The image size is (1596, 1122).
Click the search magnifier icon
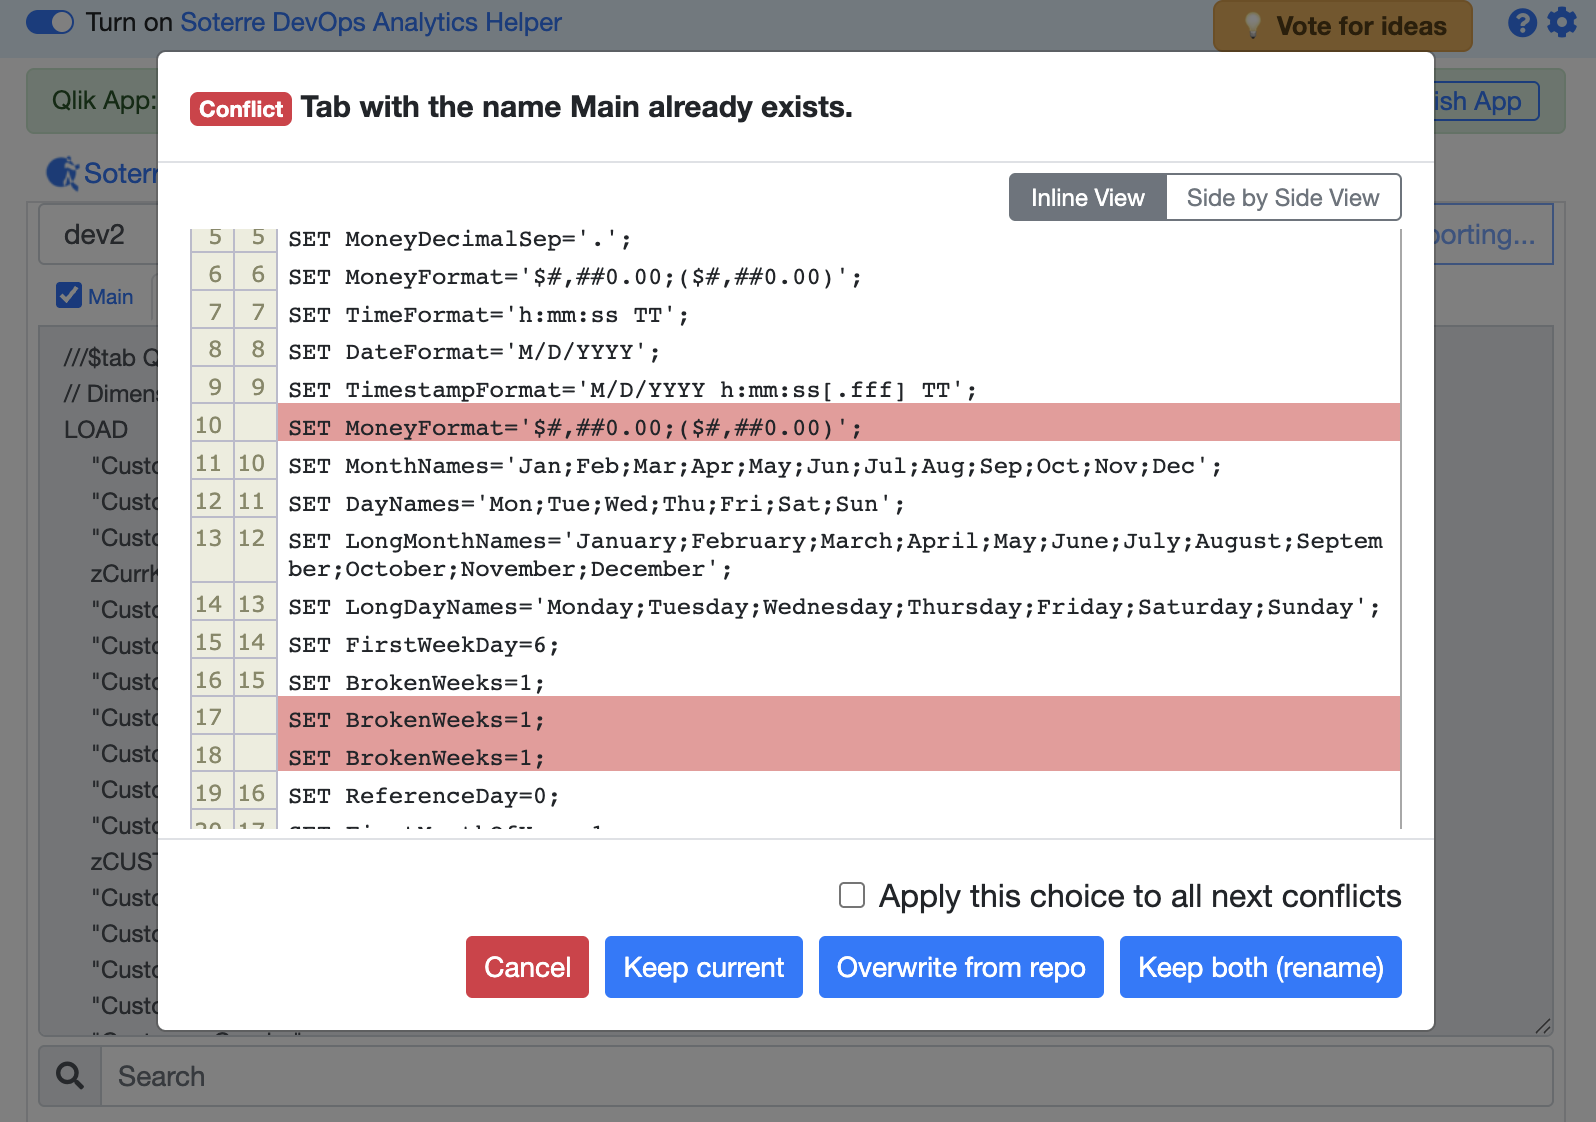[x=70, y=1076]
